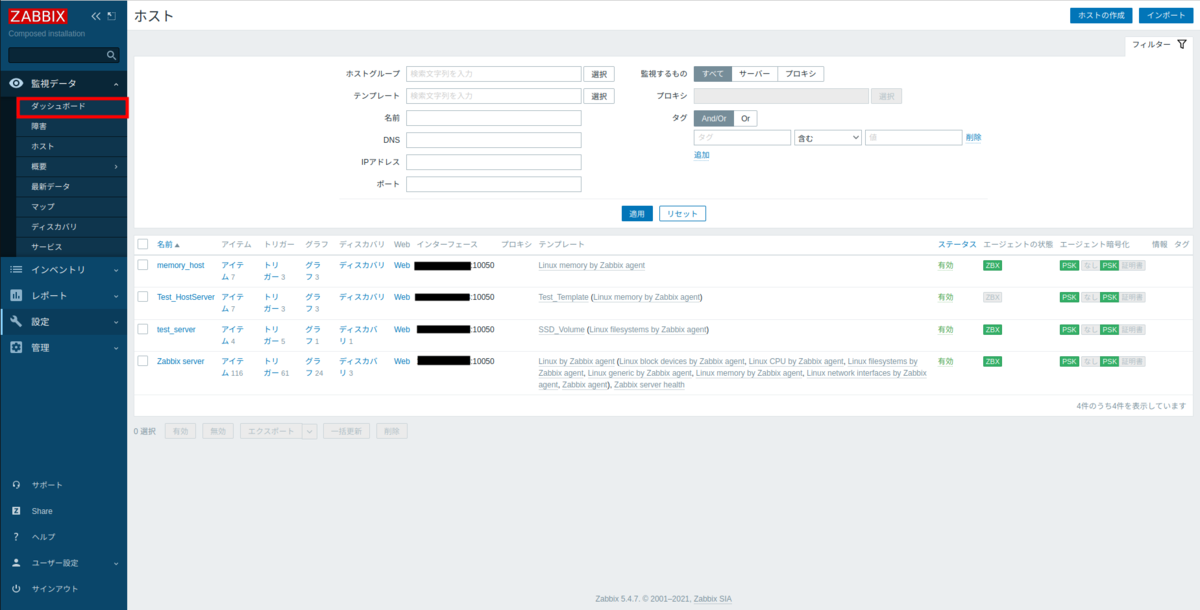Click the ZBX badge for test_server
Image resolution: width=1200 pixels, height=610 pixels.
[992, 329]
